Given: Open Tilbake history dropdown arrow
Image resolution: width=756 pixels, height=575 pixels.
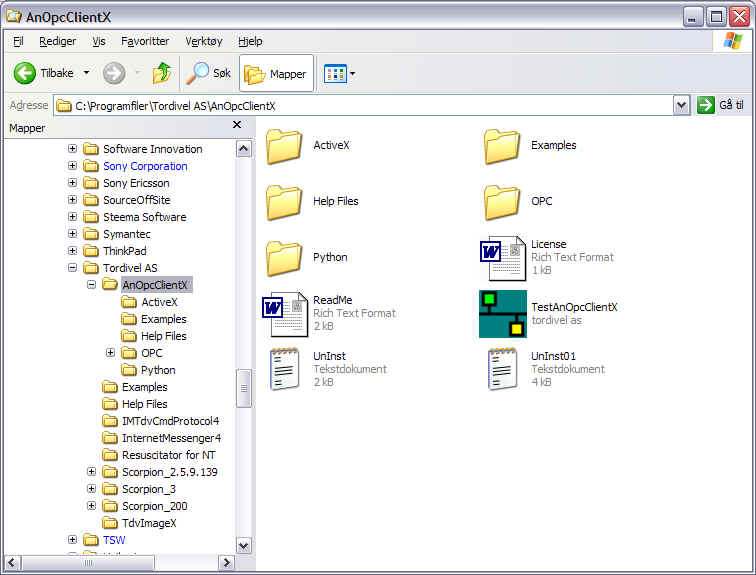Looking at the screenshot, I should coord(86,73).
